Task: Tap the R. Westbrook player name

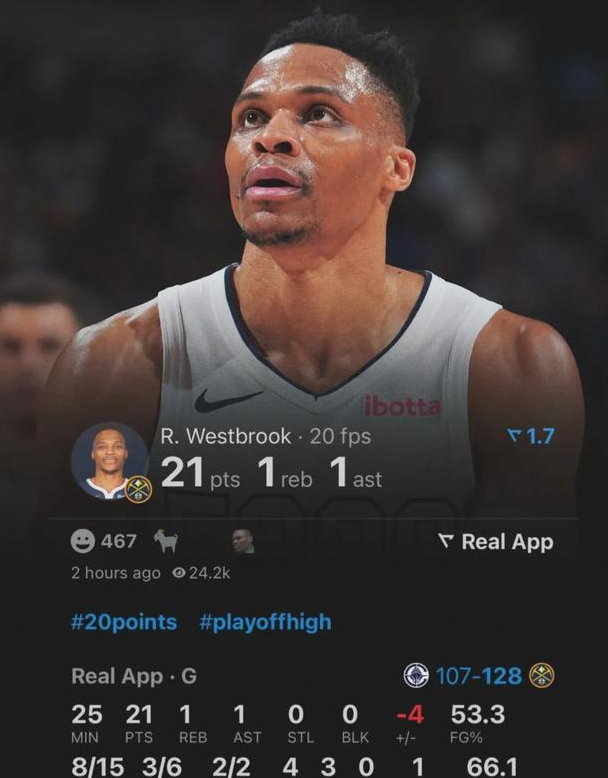Action: 225,436
